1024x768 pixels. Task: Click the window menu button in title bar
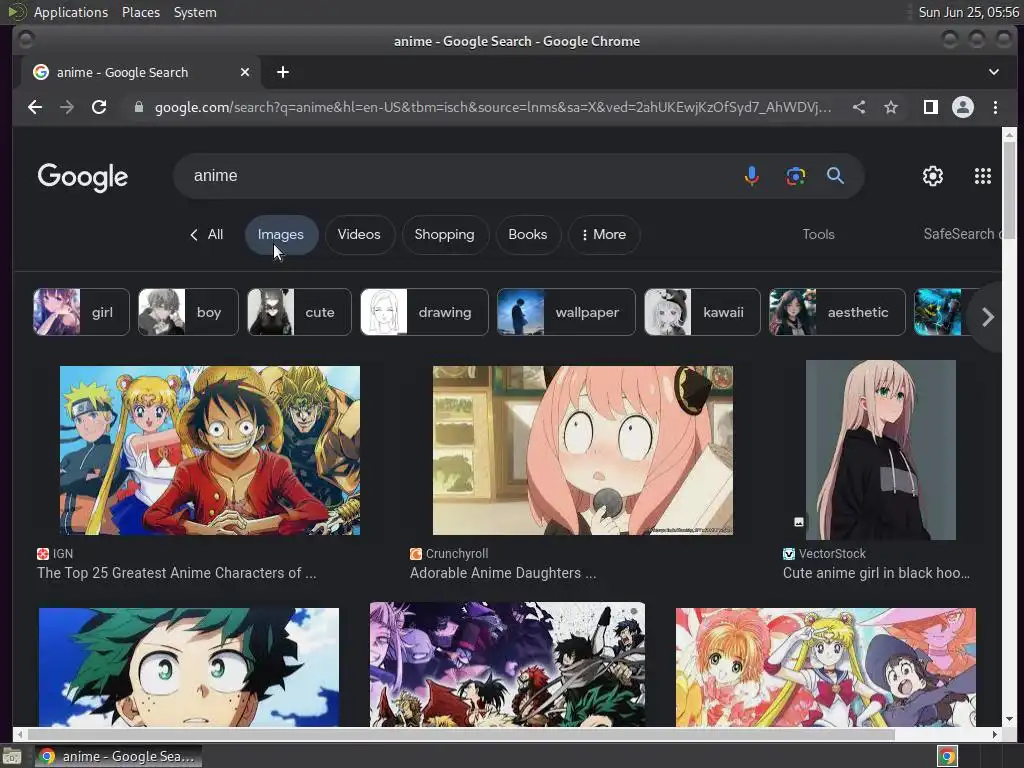pyautogui.click(x=25, y=40)
